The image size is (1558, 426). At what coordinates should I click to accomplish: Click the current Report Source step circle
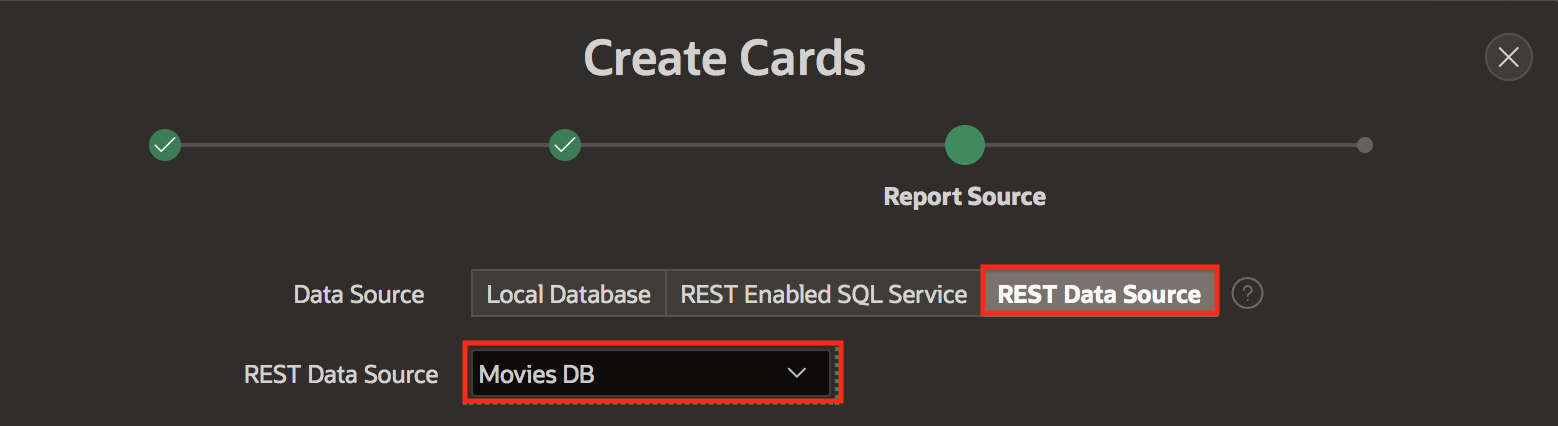[x=964, y=145]
